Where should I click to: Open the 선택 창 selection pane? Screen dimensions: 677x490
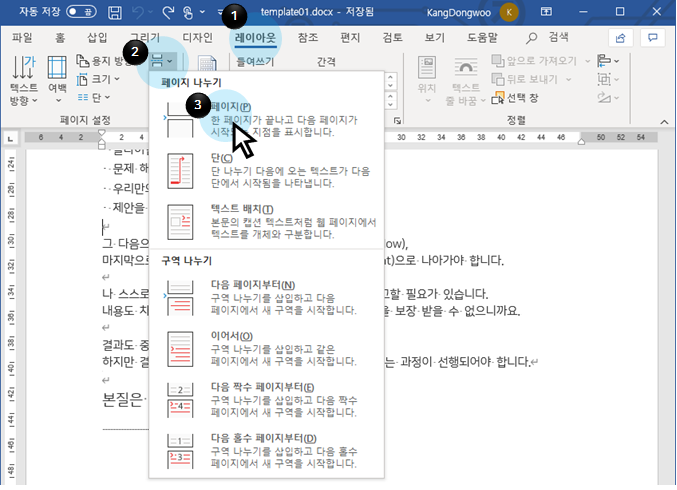[x=515, y=98]
